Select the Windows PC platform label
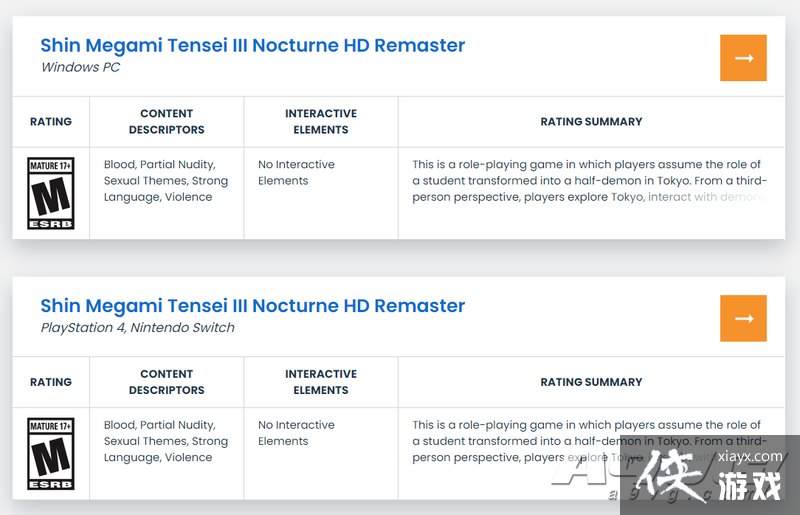 point(81,67)
